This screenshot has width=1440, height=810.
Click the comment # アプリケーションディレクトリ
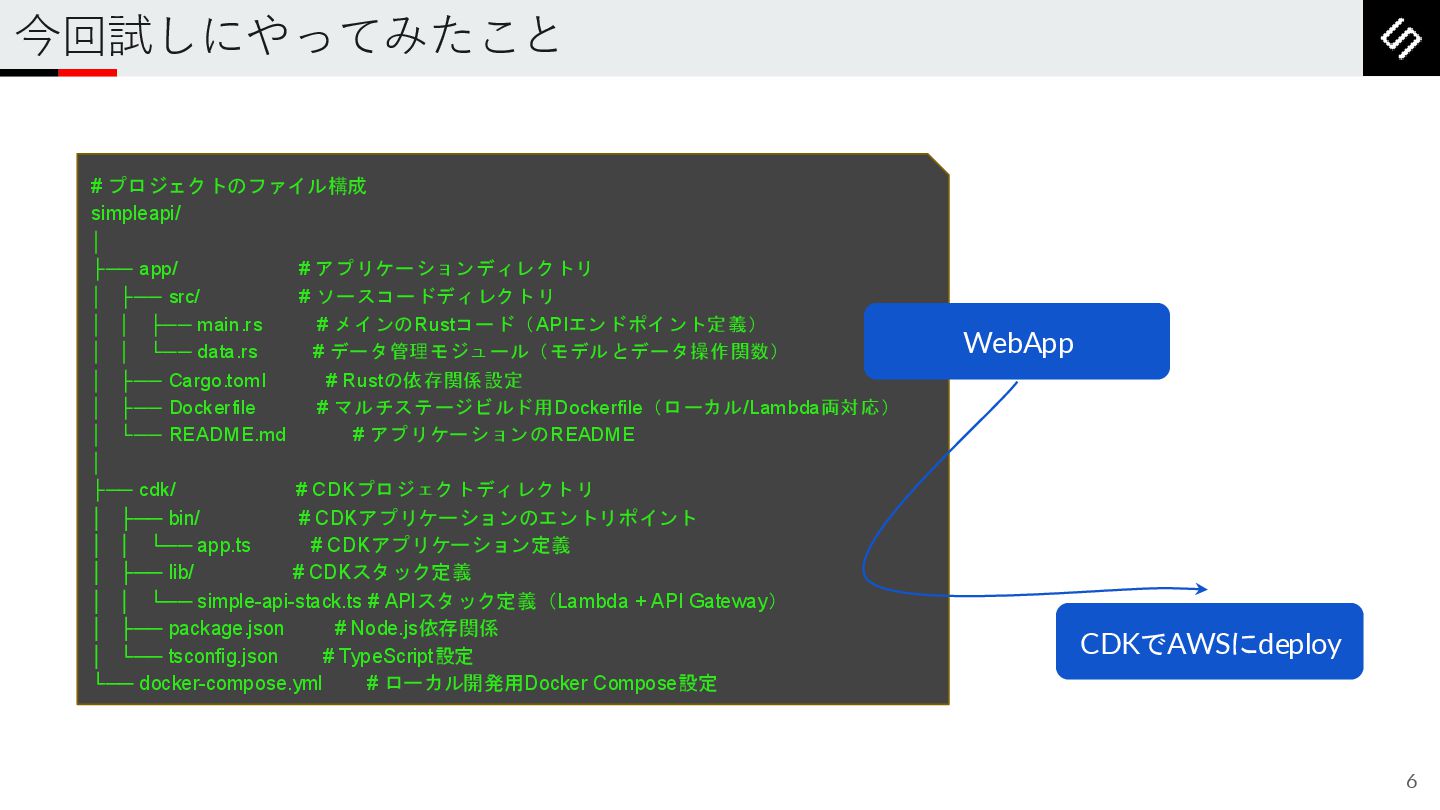445,269
